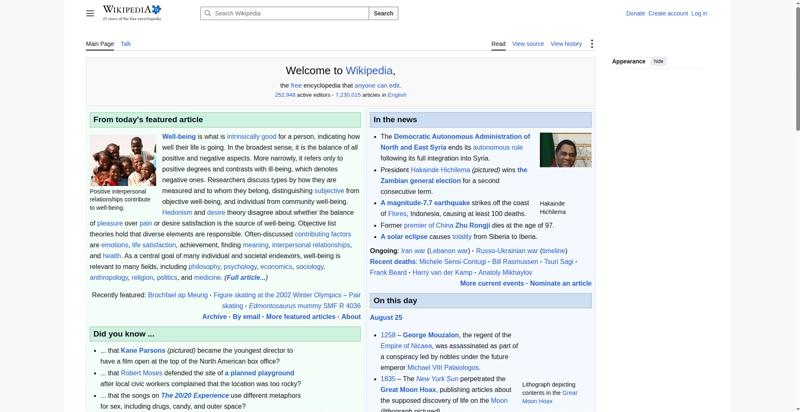This screenshot has height=412, width=800.
Task: Open the English language link
Action: [397, 95]
